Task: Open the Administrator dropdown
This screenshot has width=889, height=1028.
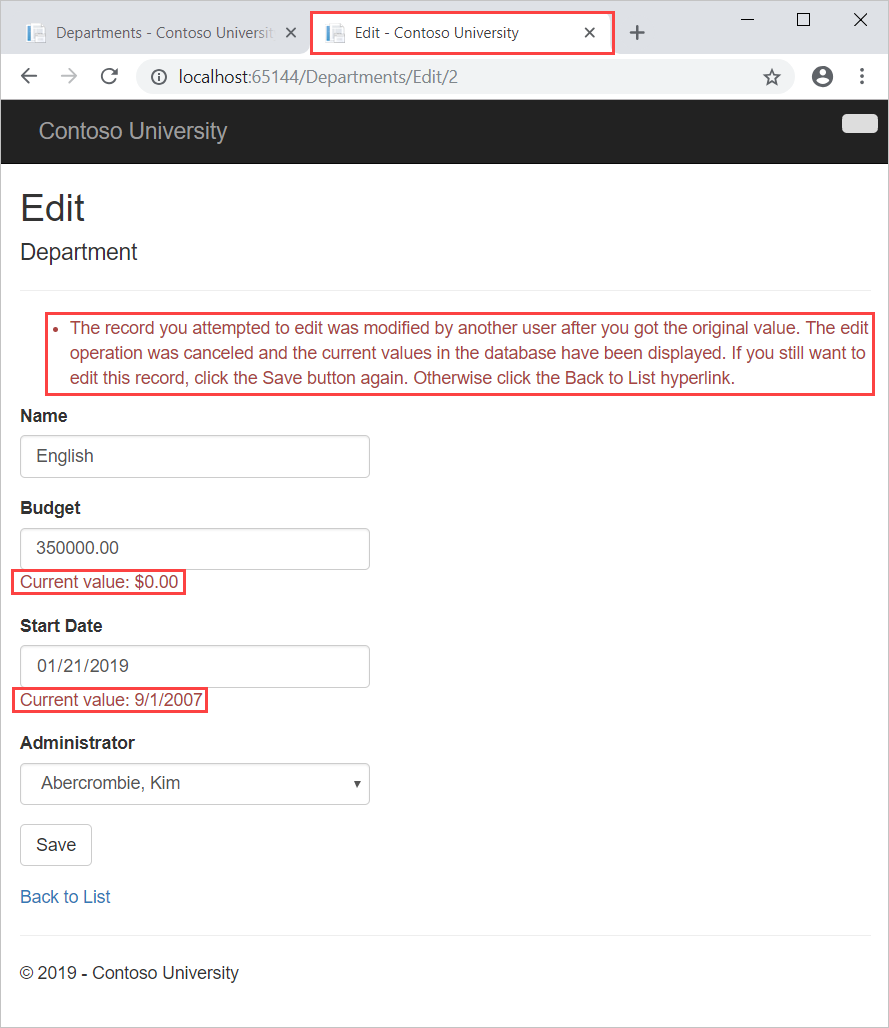Action: click(x=194, y=784)
